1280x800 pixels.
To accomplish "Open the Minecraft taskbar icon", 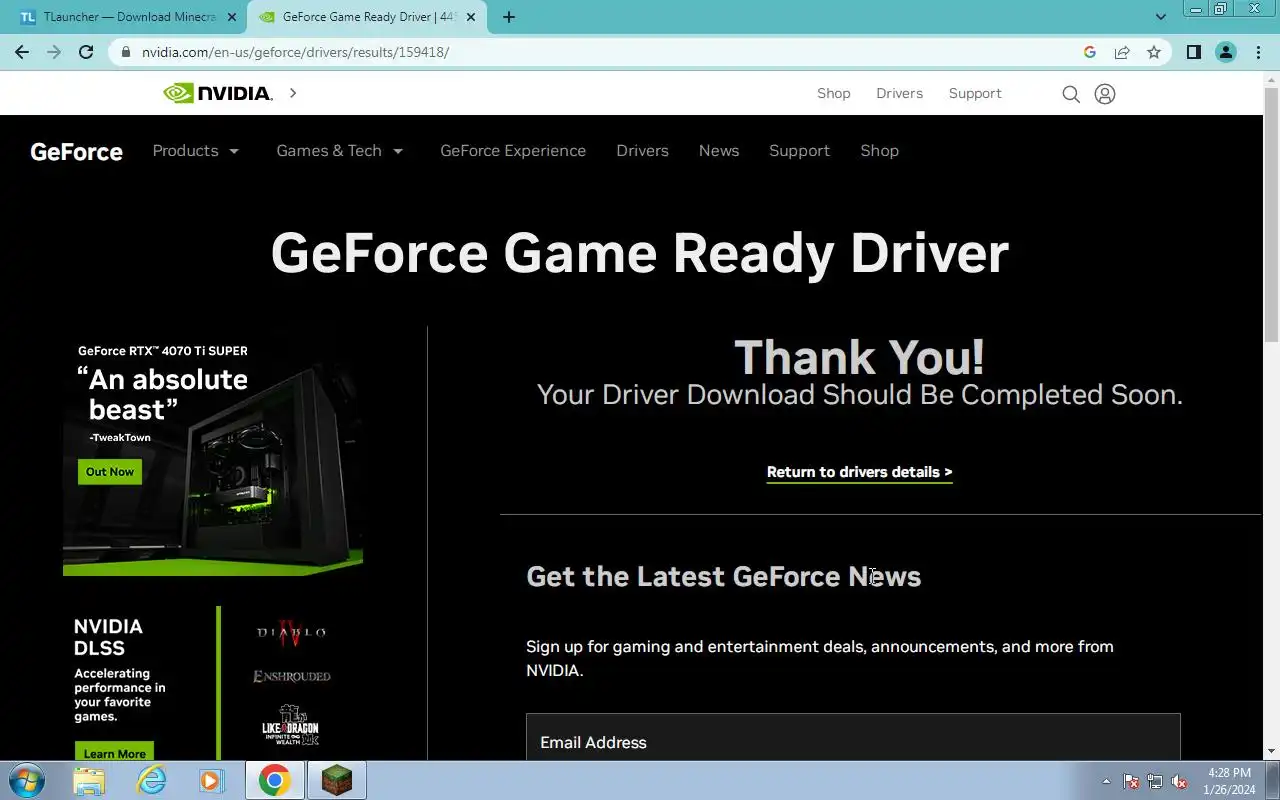I will pos(336,780).
